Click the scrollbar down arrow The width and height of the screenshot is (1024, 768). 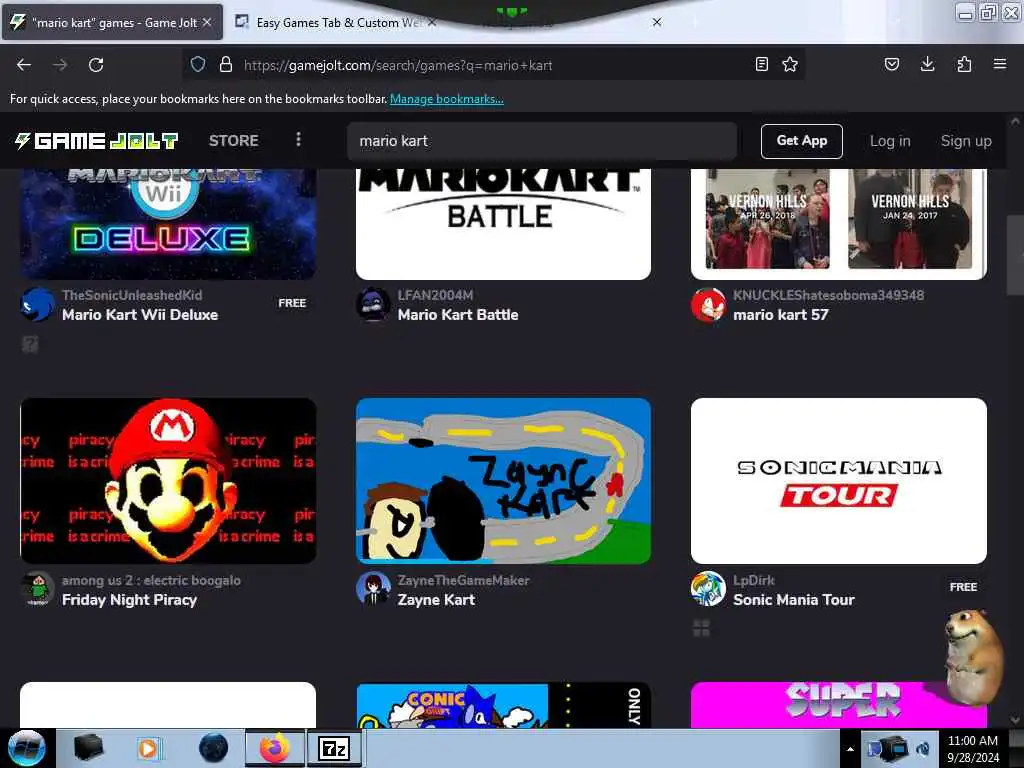click(1015, 720)
